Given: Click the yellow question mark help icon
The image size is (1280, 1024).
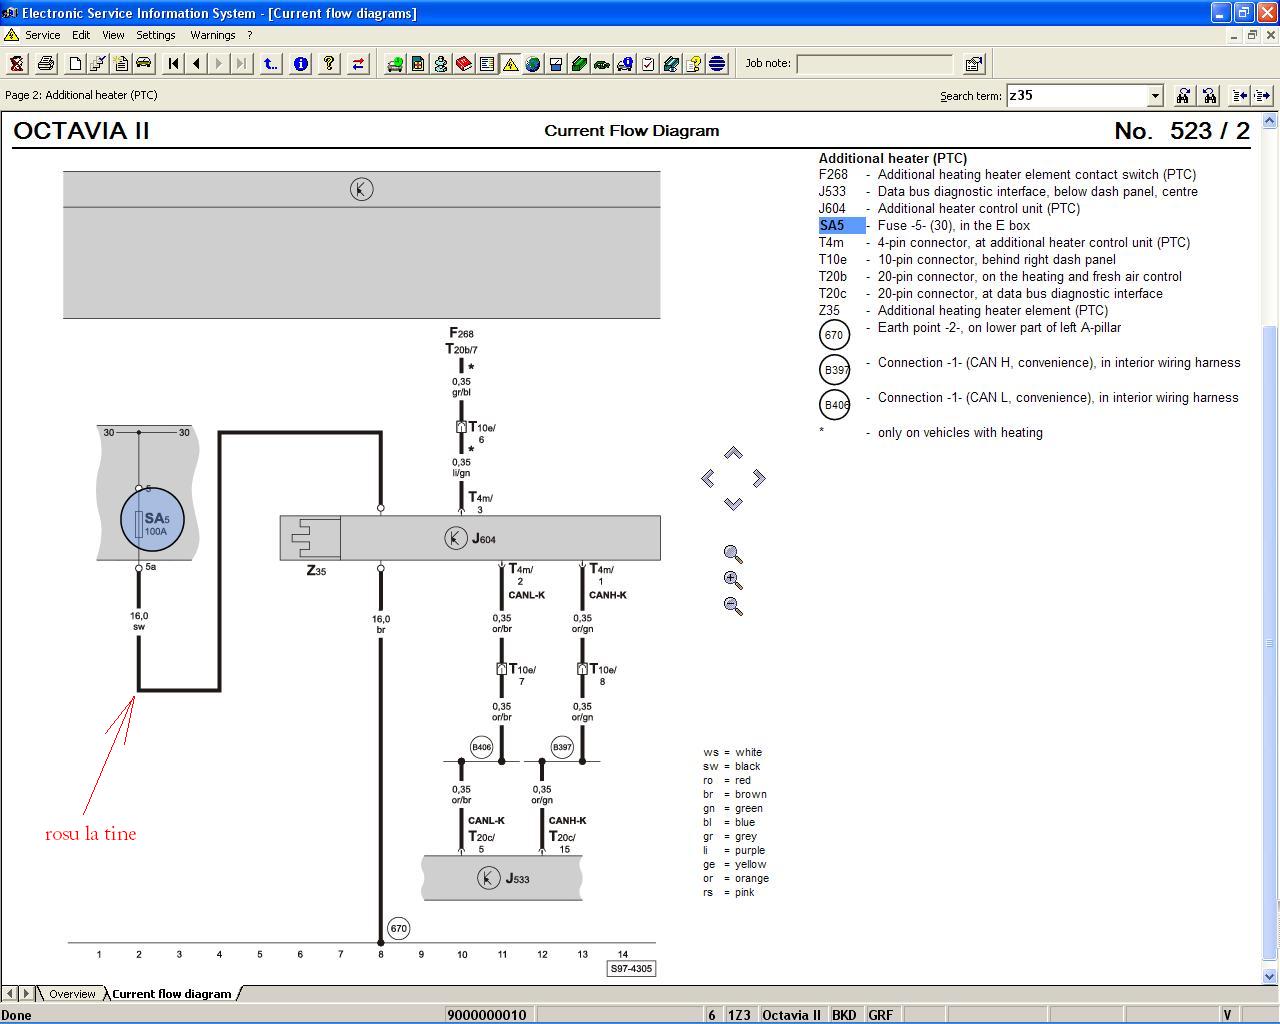Looking at the screenshot, I should point(329,64).
